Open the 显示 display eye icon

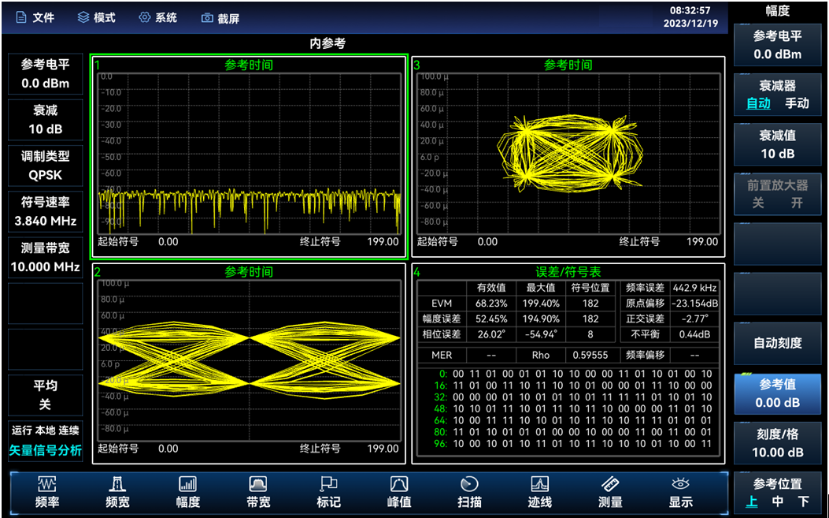tap(681, 492)
